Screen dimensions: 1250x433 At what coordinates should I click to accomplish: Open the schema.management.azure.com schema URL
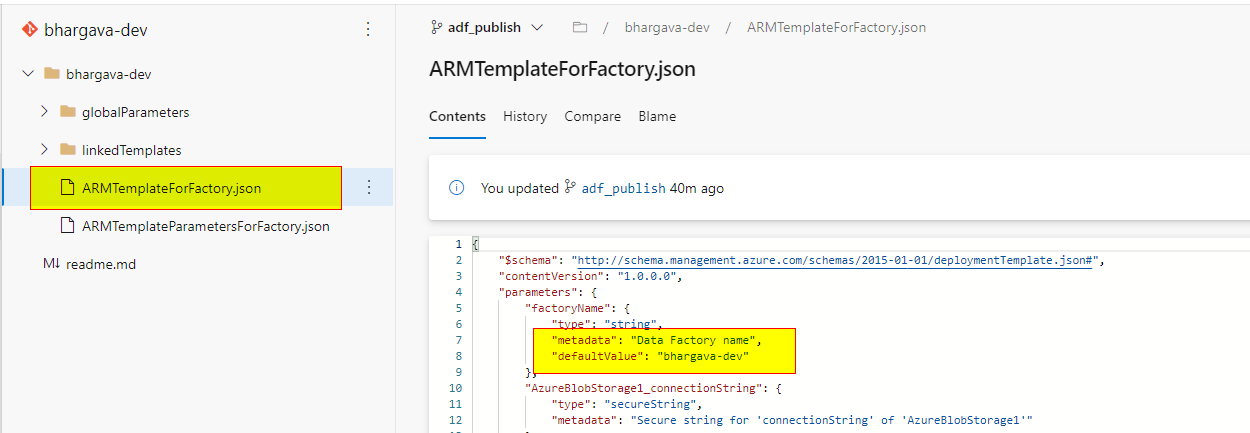pos(834,260)
